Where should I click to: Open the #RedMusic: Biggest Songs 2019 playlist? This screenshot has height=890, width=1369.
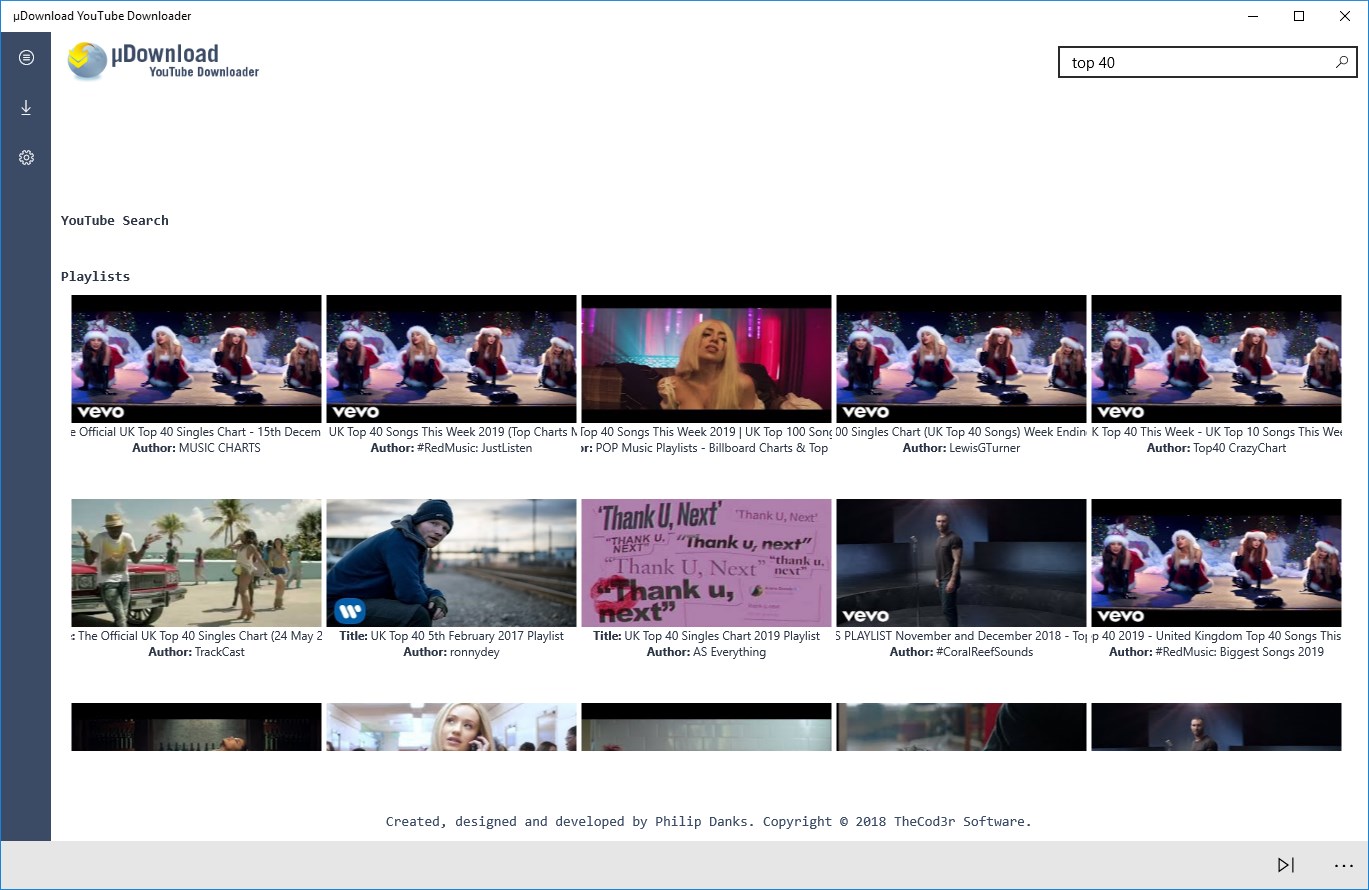pos(1216,562)
